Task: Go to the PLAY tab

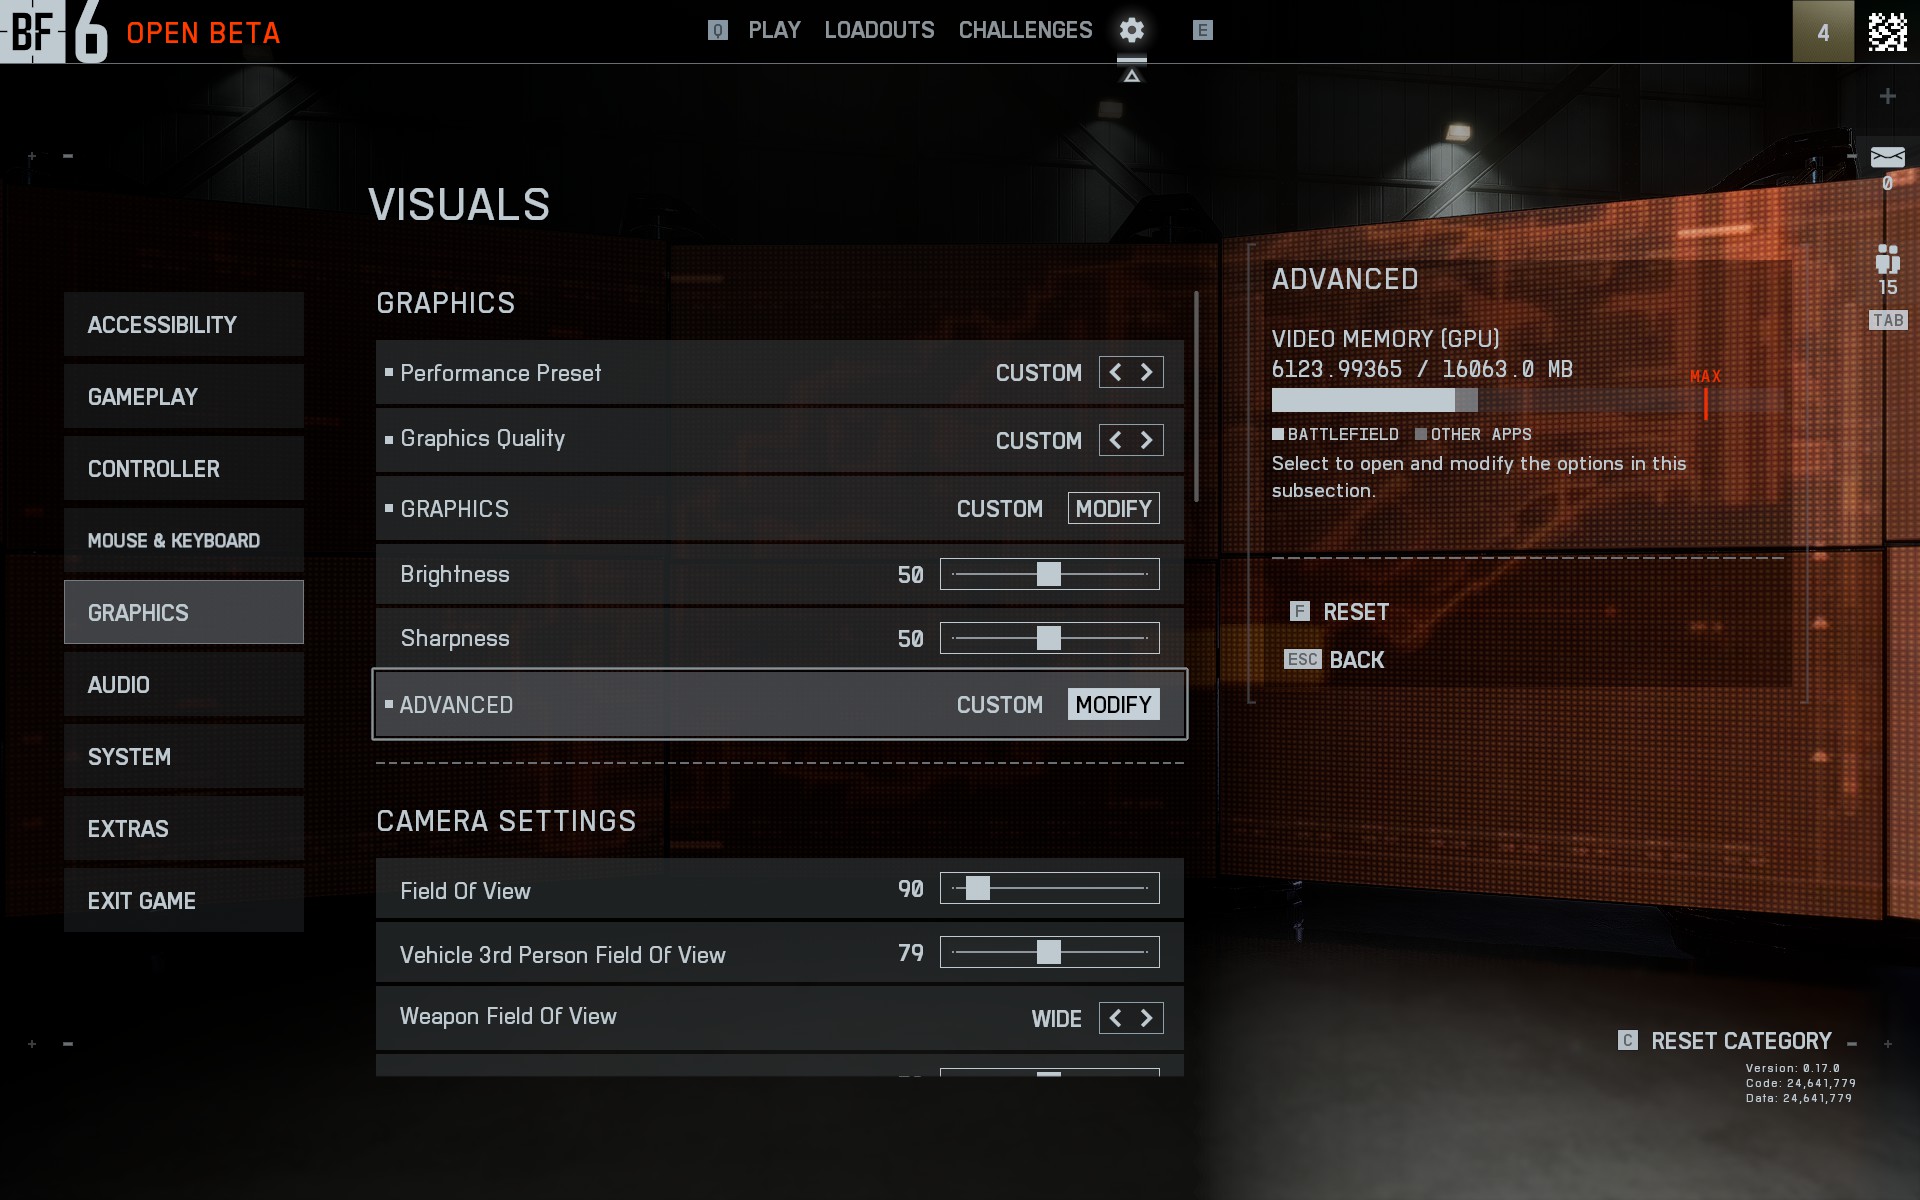Action: pos(774,30)
